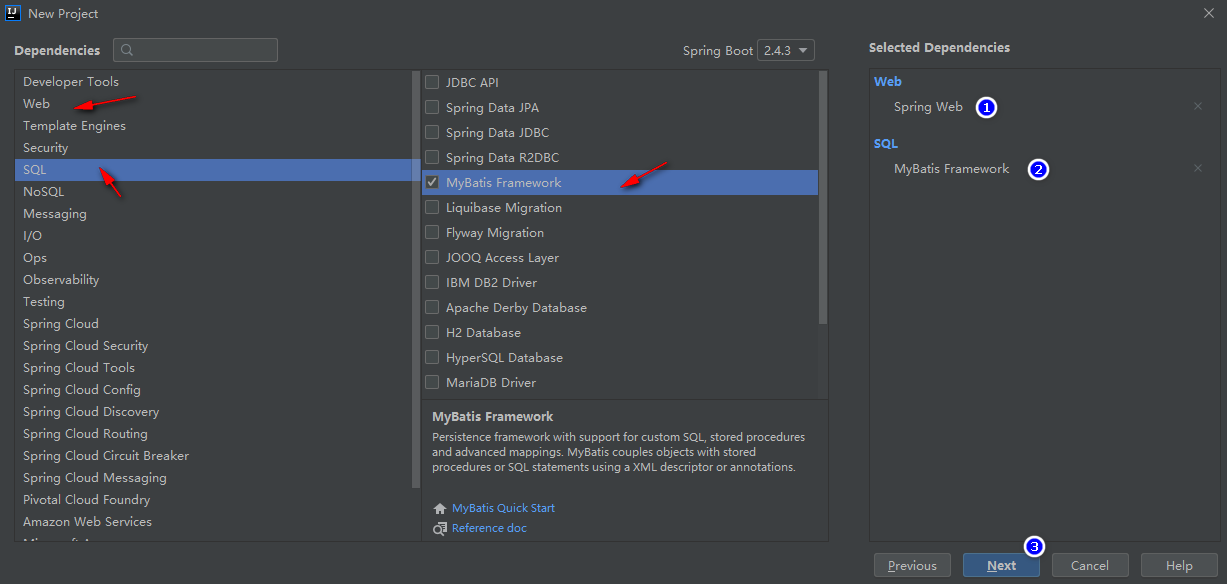Viewport: 1227px width, 584px height.
Task: Focus the Dependencies search field
Action: click(x=195, y=50)
